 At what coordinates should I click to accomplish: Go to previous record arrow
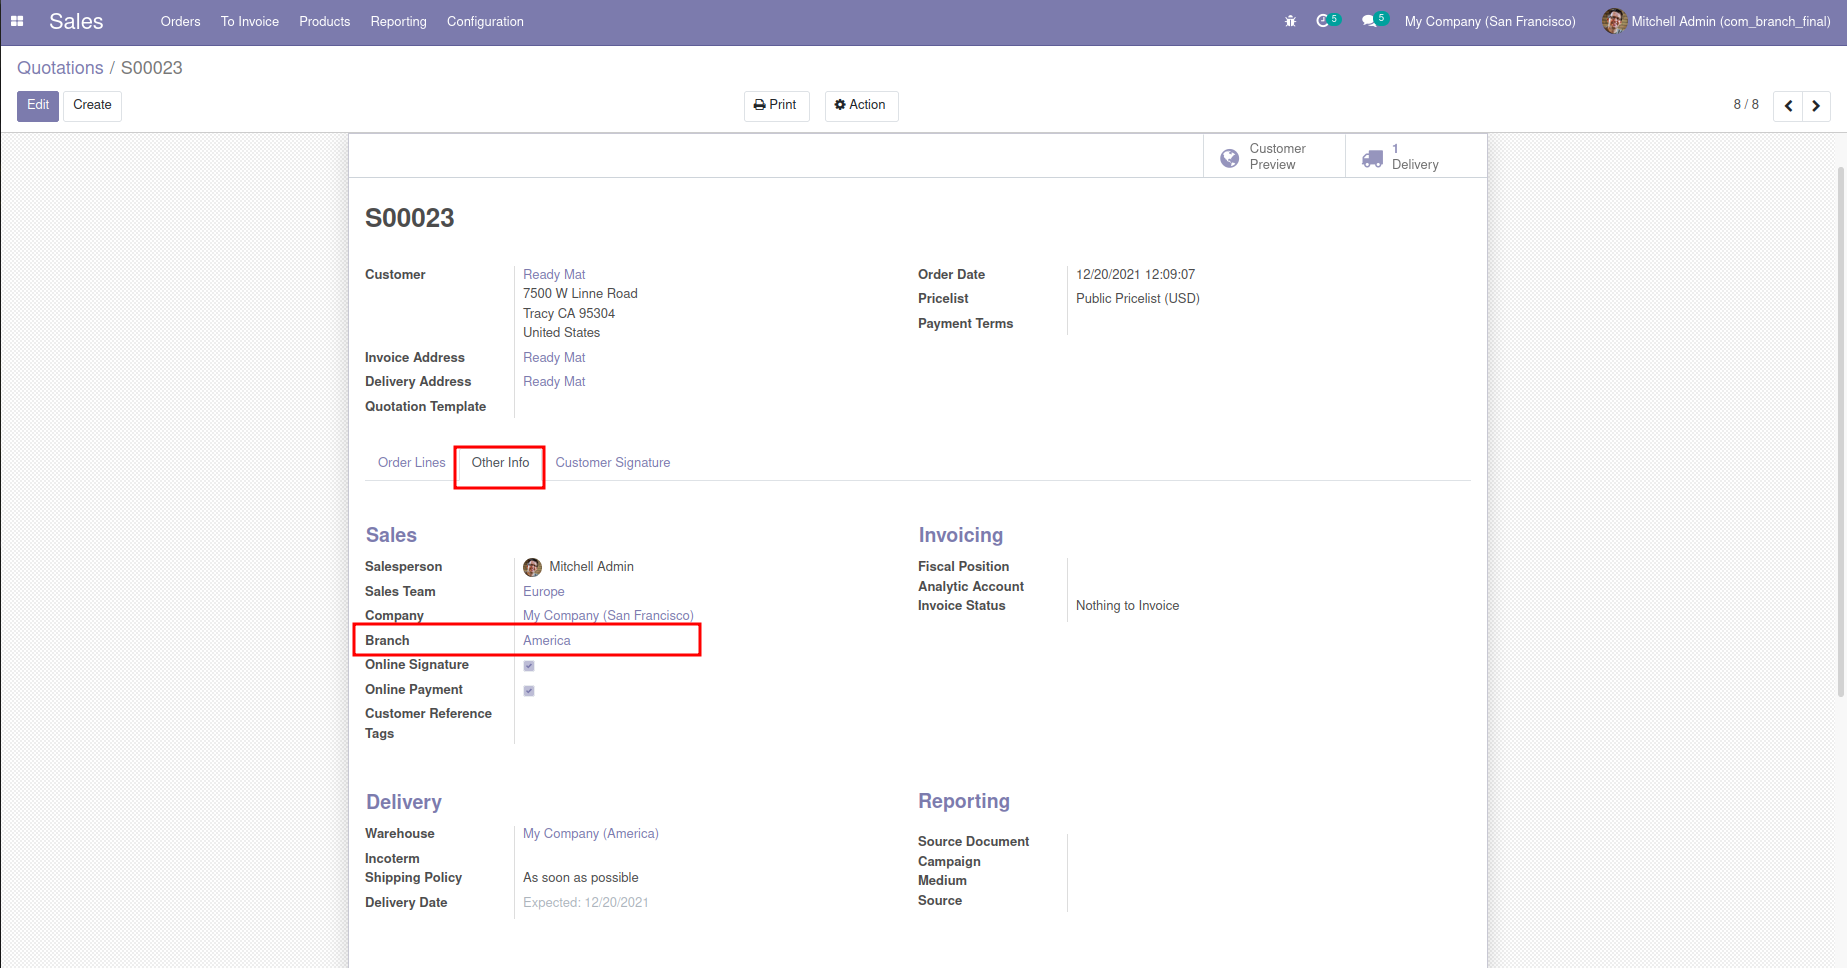(1788, 106)
